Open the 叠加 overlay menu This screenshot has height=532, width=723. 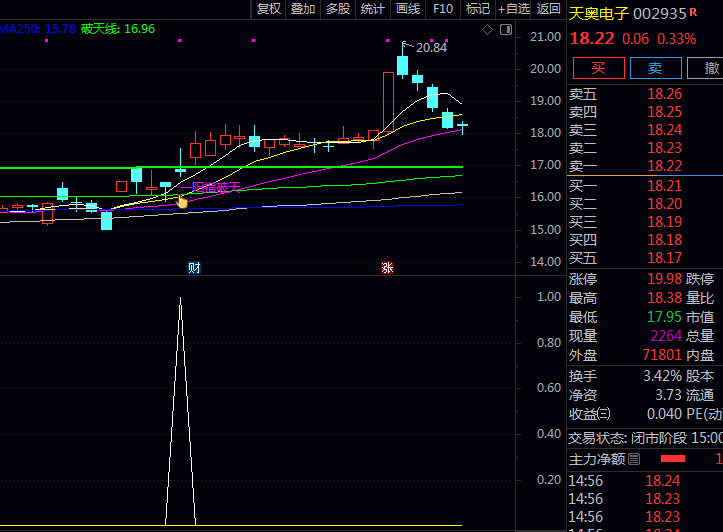click(x=303, y=9)
